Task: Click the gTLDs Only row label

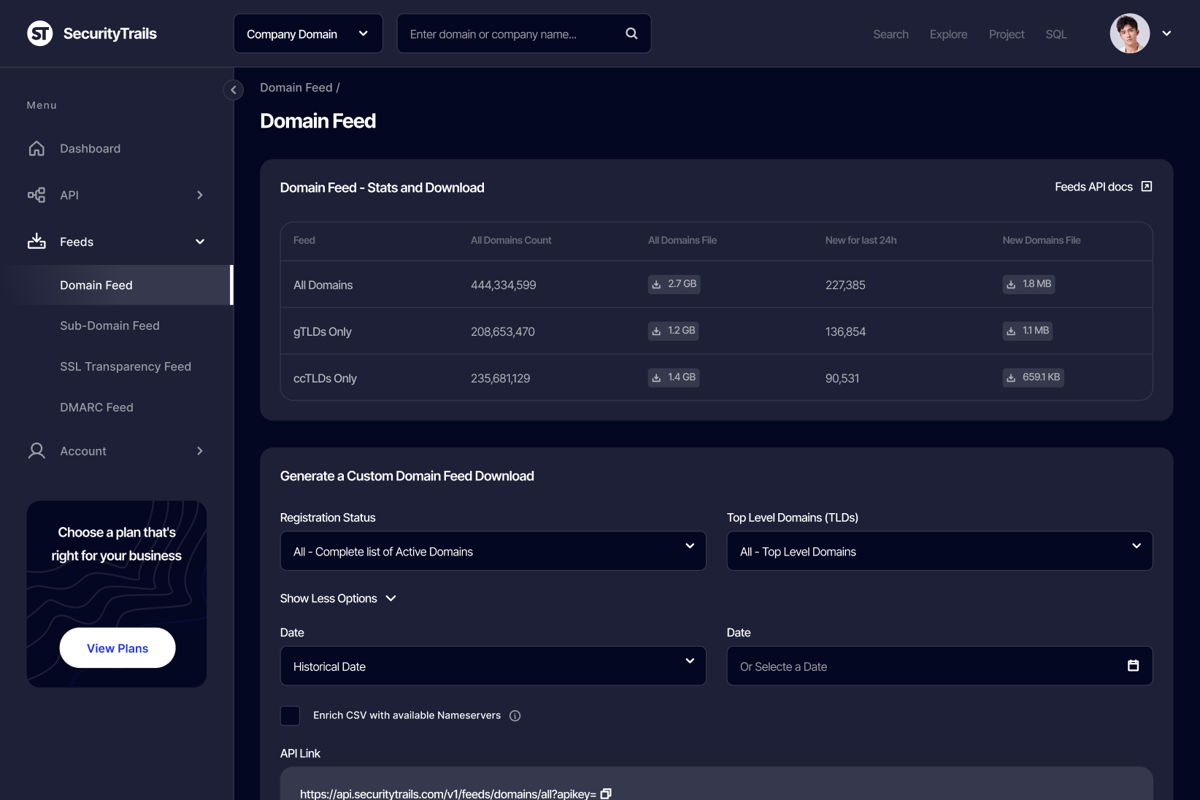Action: tap(322, 331)
